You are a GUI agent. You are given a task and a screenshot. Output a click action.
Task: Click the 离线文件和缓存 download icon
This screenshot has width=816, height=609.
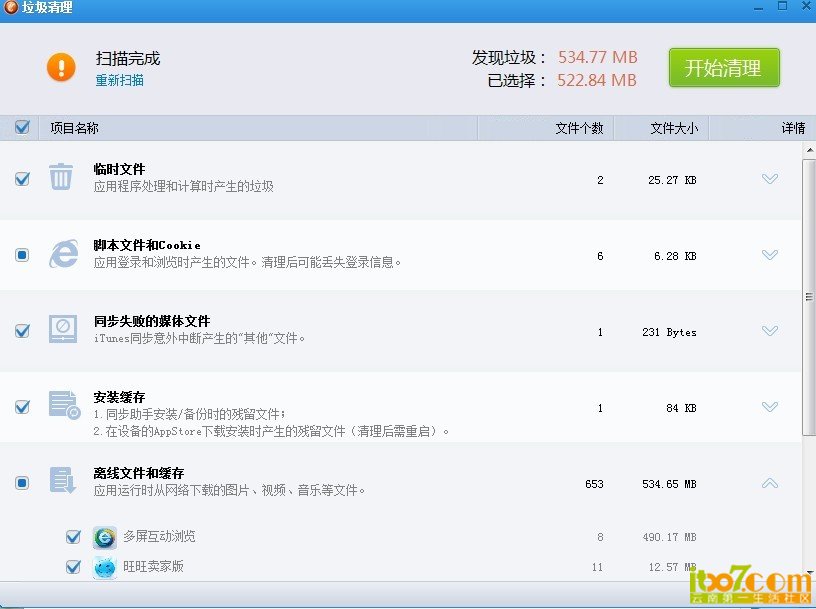[63, 480]
